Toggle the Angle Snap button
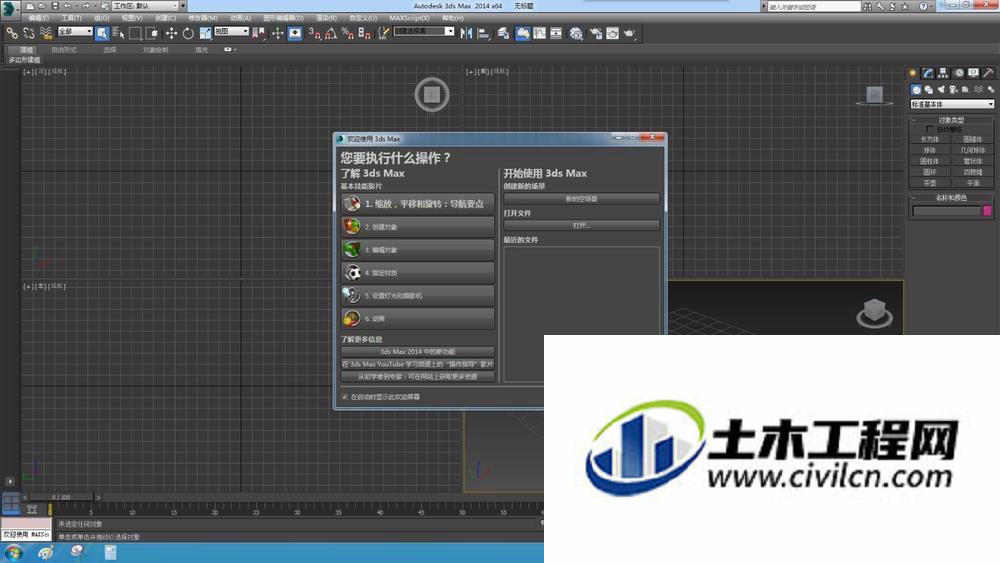1000x563 pixels. tap(331, 33)
